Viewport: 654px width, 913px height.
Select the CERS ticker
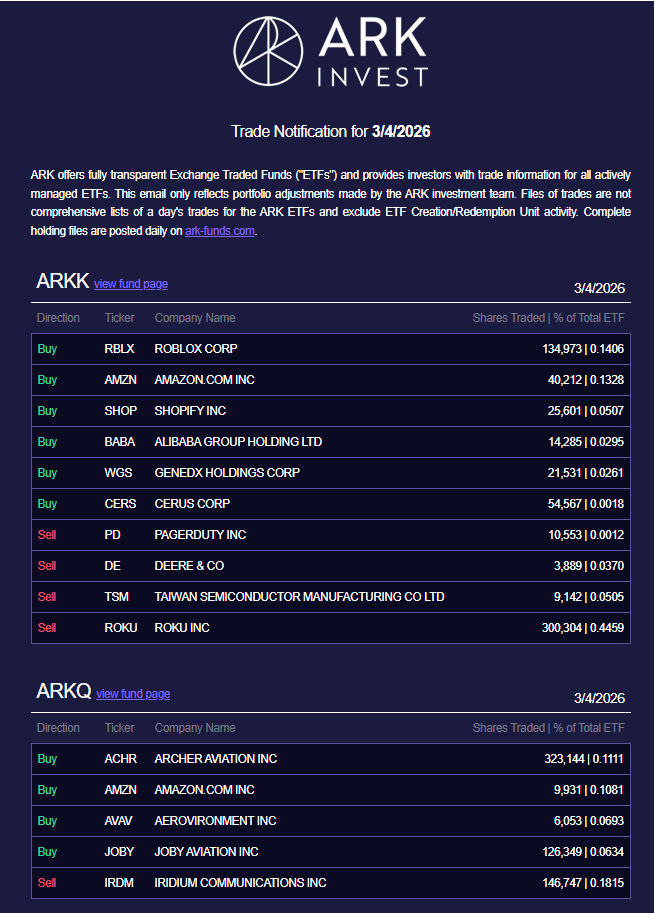tap(120, 504)
